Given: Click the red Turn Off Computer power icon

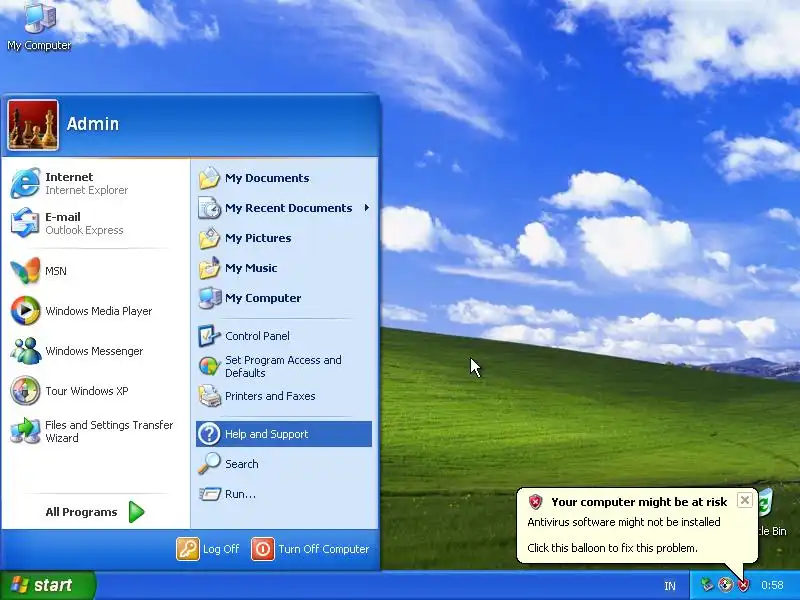Looking at the screenshot, I should pos(263,549).
